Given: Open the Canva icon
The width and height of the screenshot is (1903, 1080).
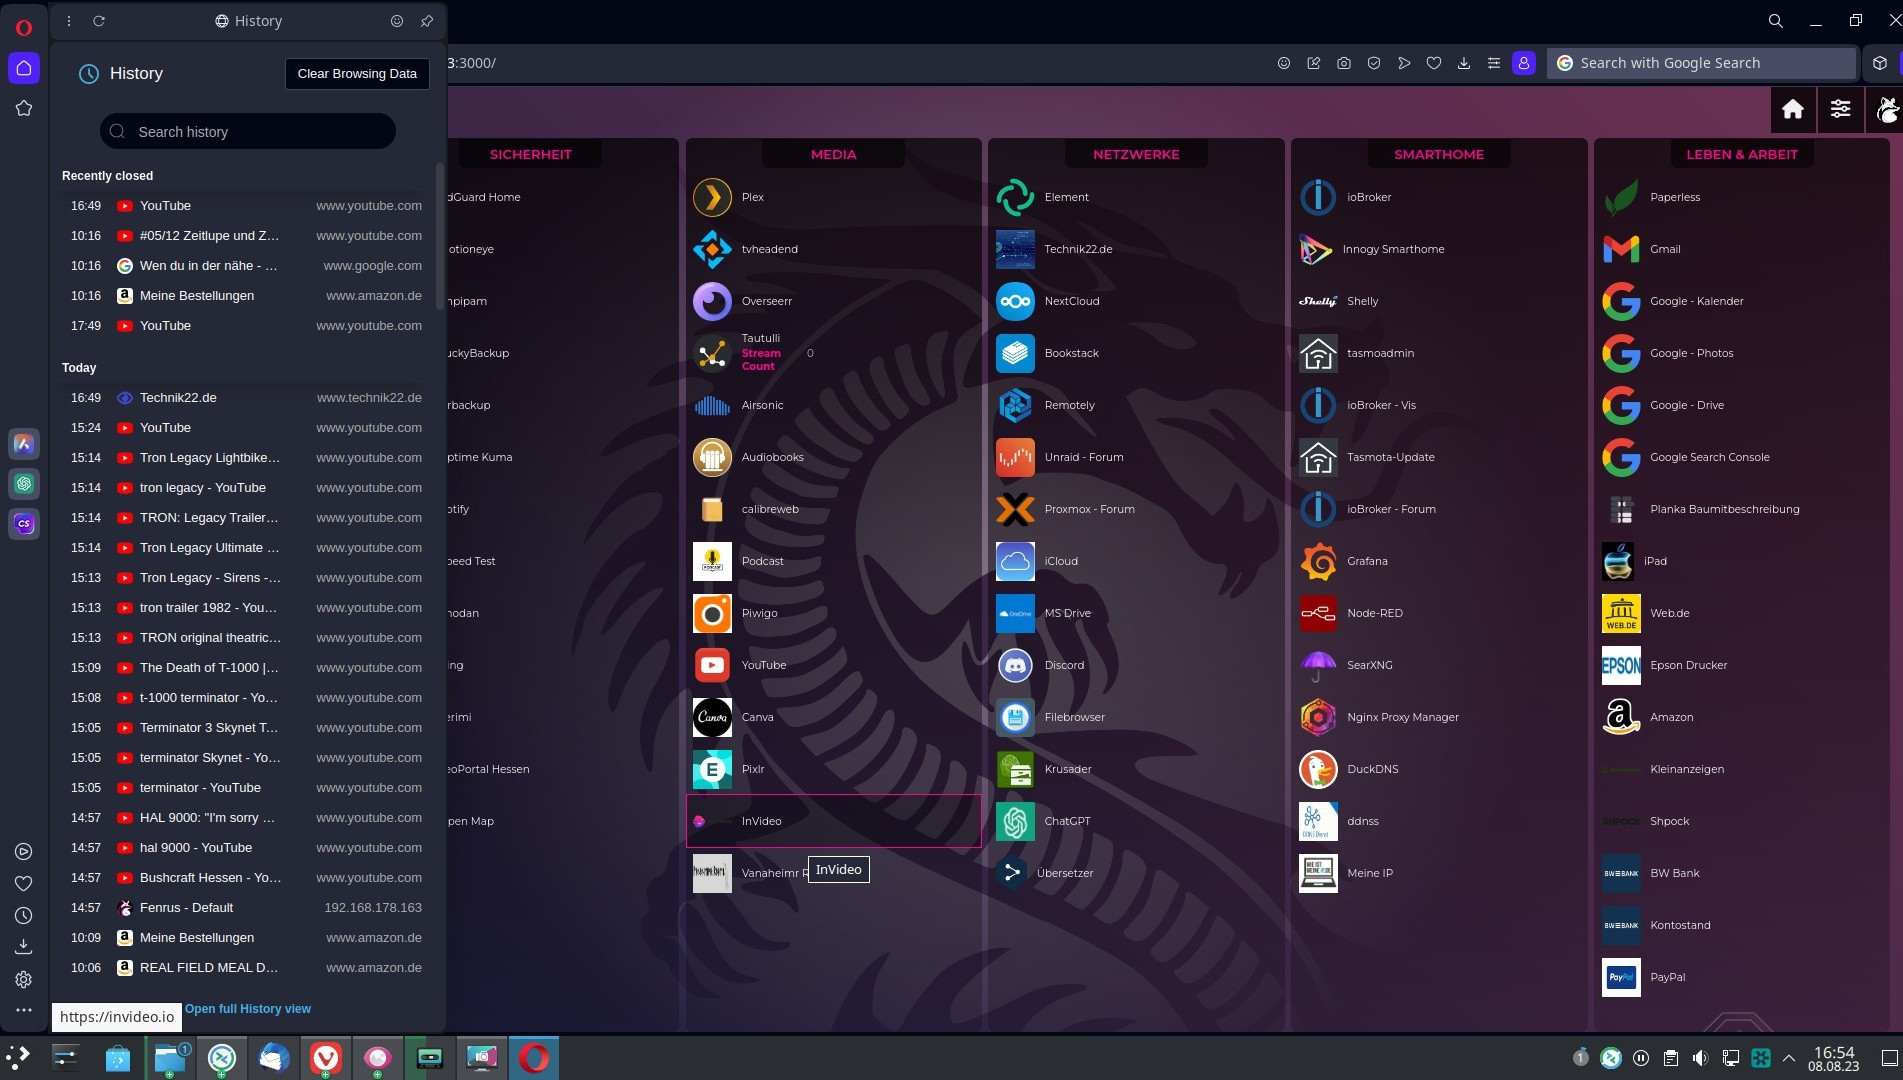Looking at the screenshot, I should (712, 717).
